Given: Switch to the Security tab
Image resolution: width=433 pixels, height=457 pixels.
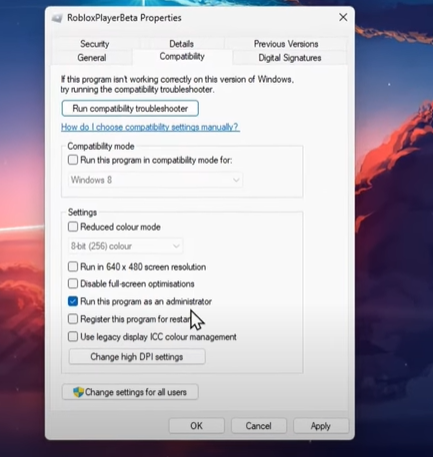Looking at the screenshot, I should click(95, 44).
